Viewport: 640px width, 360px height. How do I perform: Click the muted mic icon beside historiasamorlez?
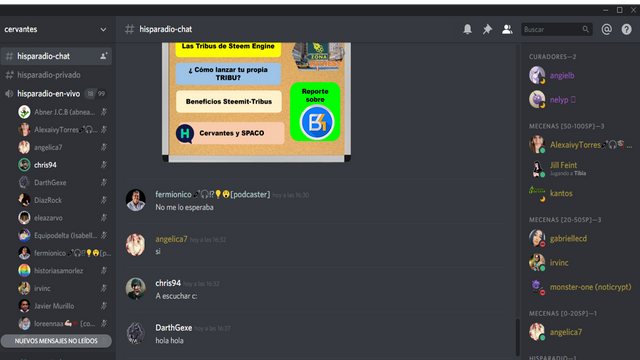pyautogui.click(x=104, y=270)
